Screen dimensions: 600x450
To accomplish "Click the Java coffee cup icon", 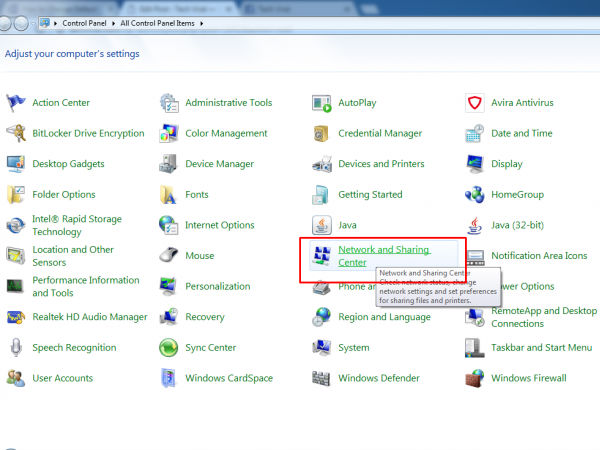I will pyautogui.click(x=322, y=225).
